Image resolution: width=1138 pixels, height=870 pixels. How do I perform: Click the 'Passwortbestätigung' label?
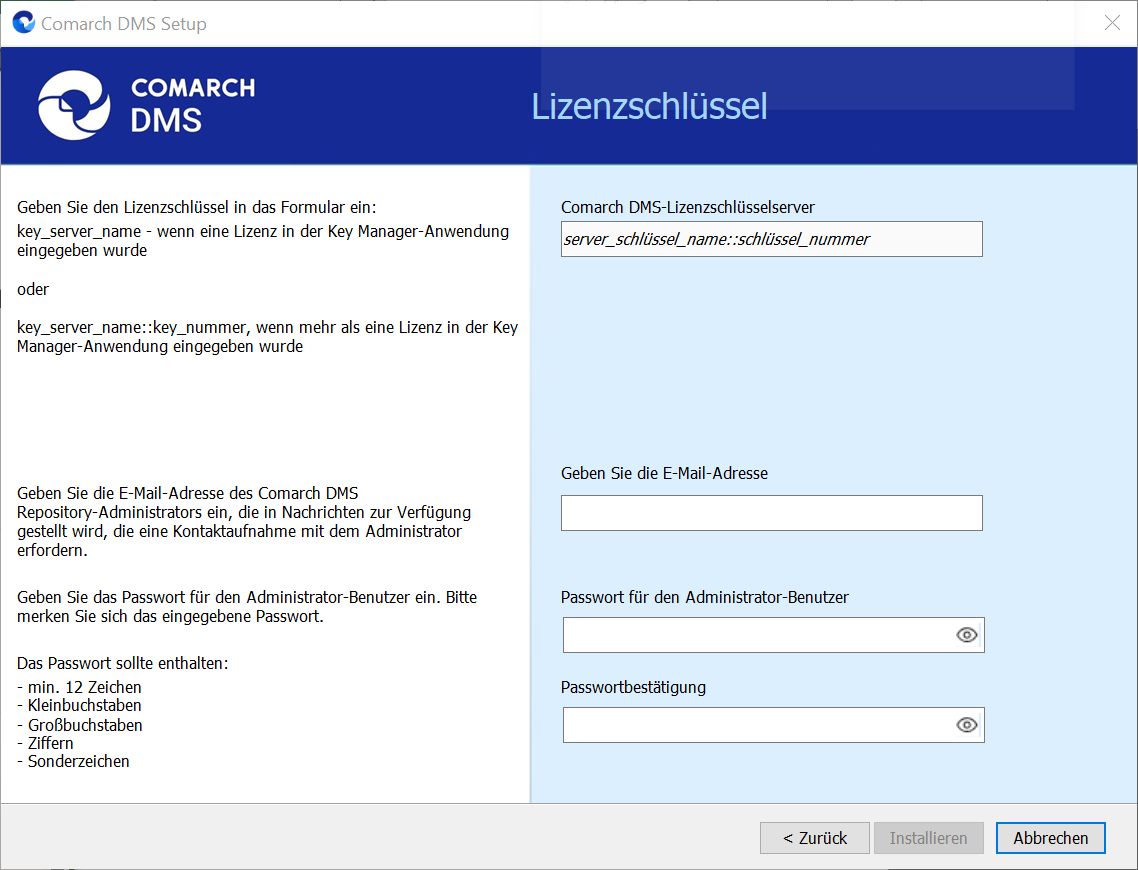tap(634, 687)
